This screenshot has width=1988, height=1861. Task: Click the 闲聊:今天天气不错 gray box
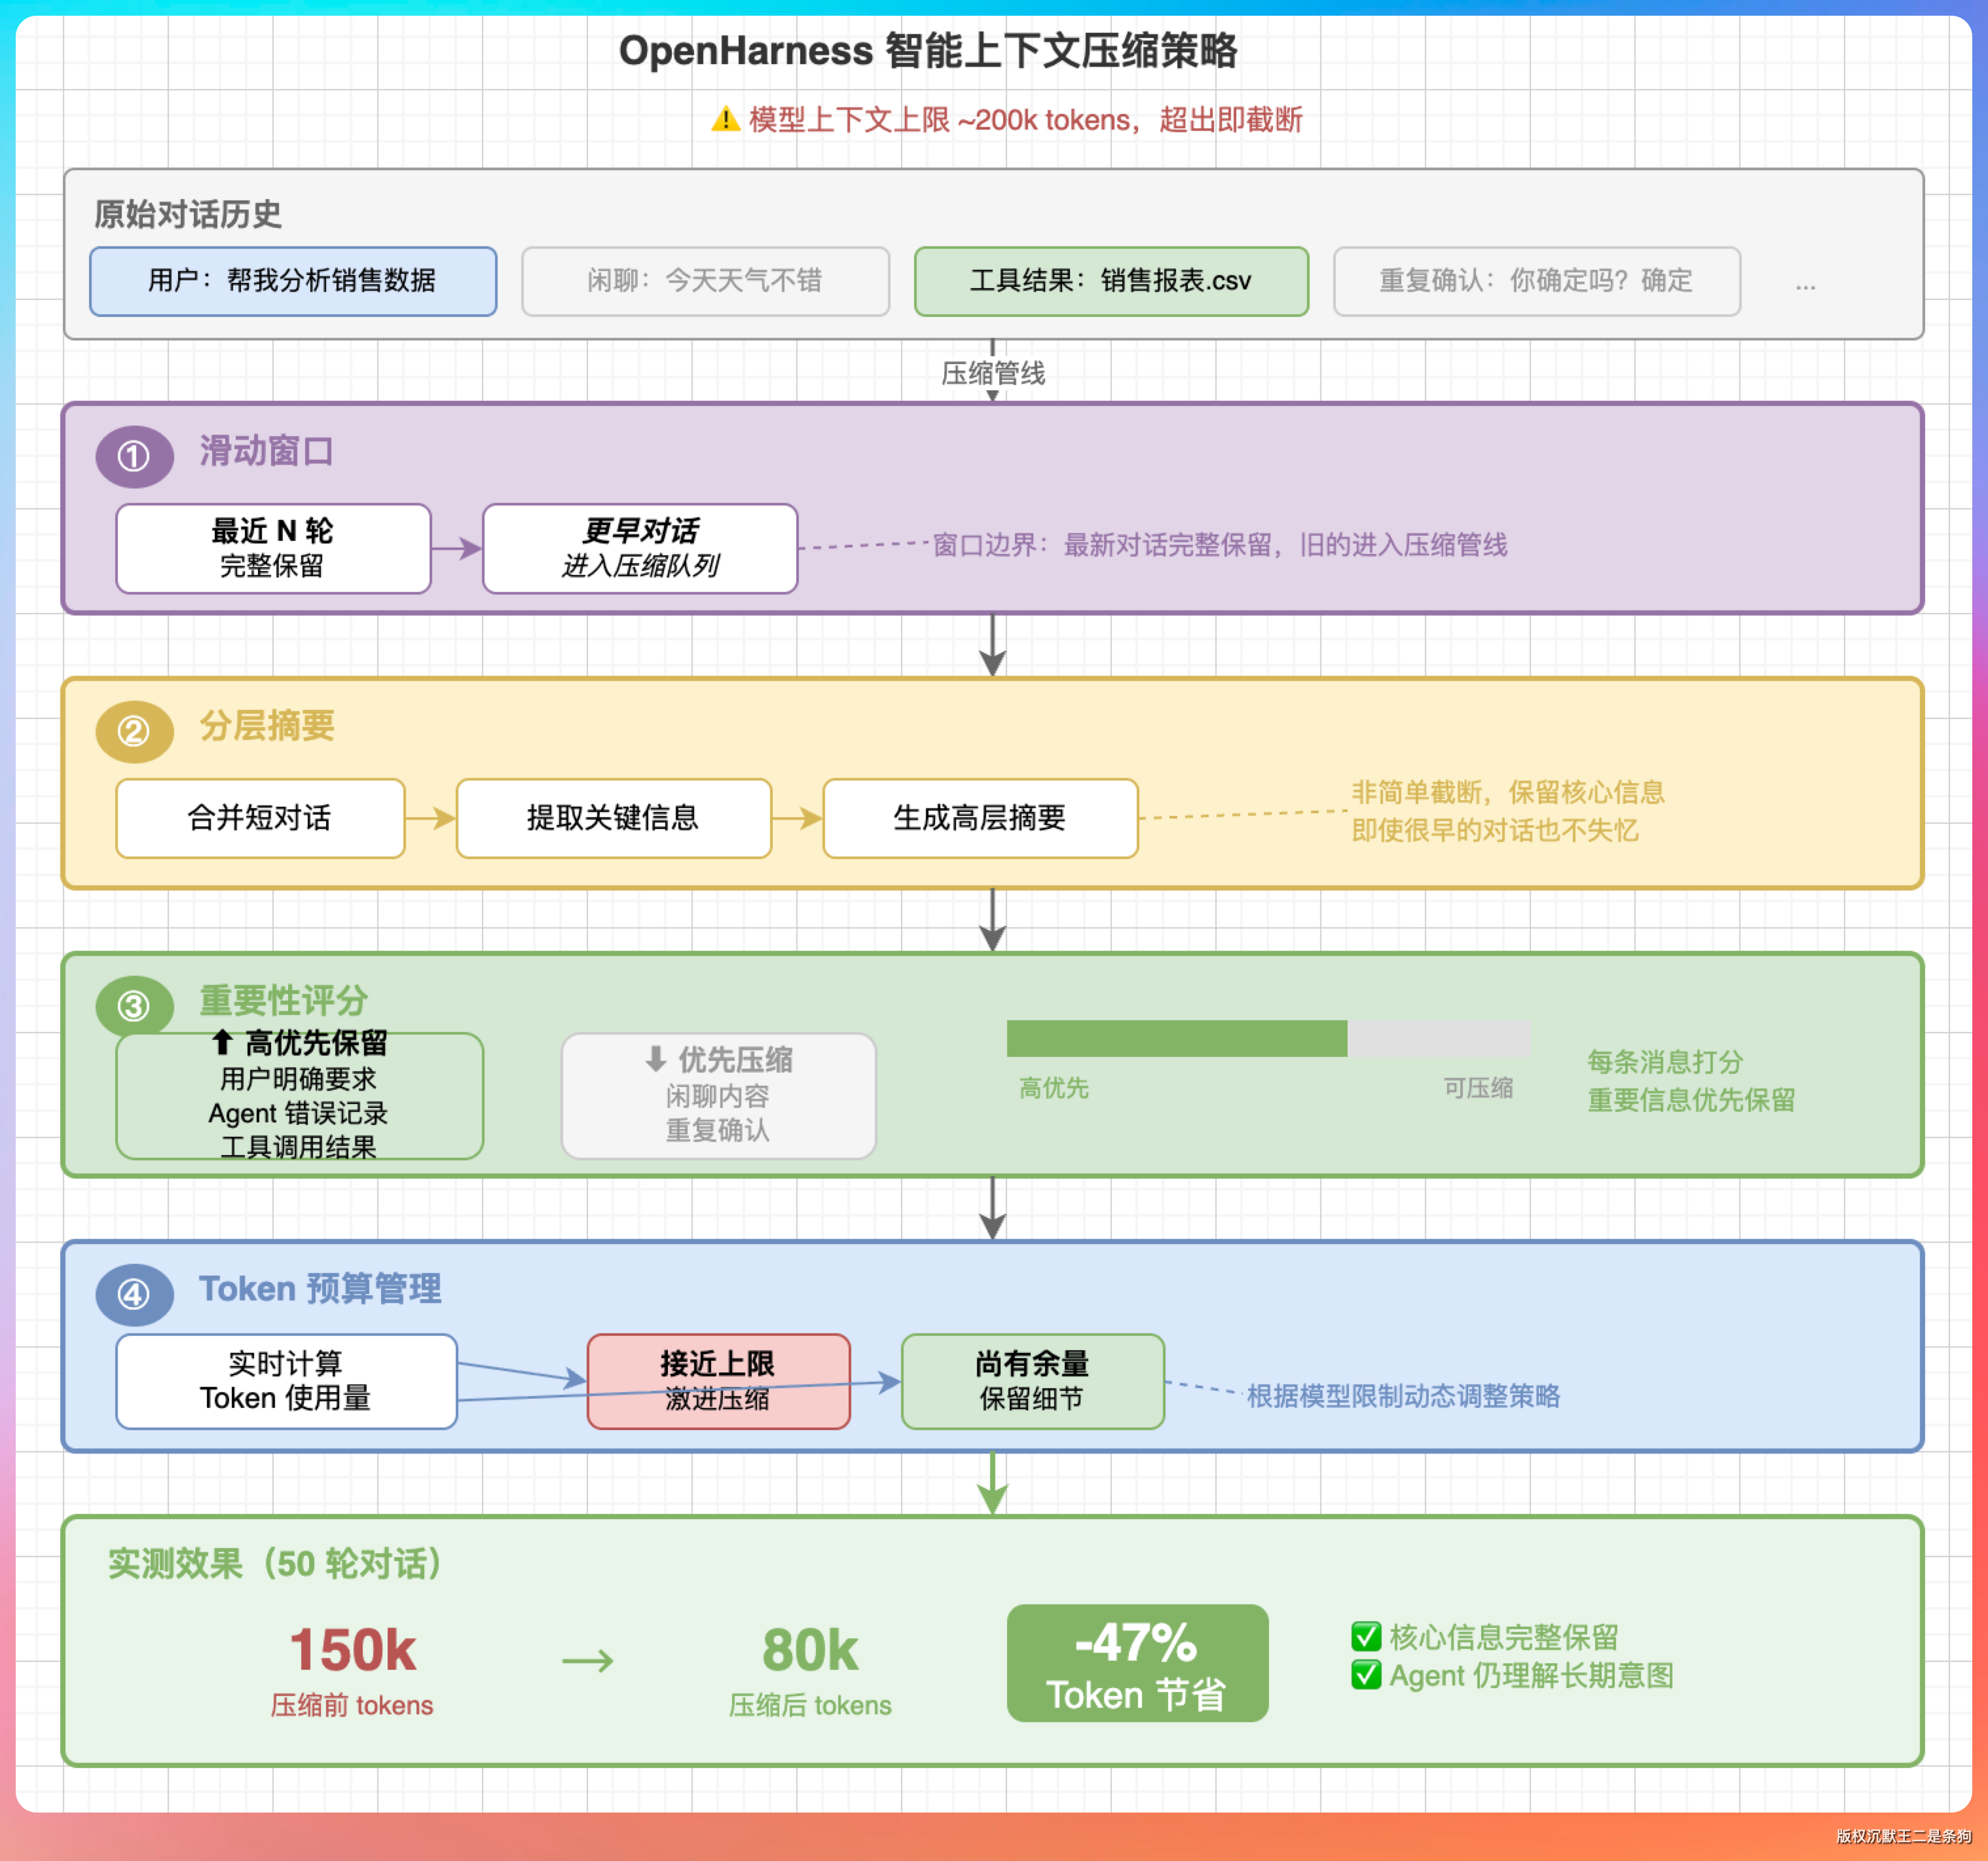(705, 281)
